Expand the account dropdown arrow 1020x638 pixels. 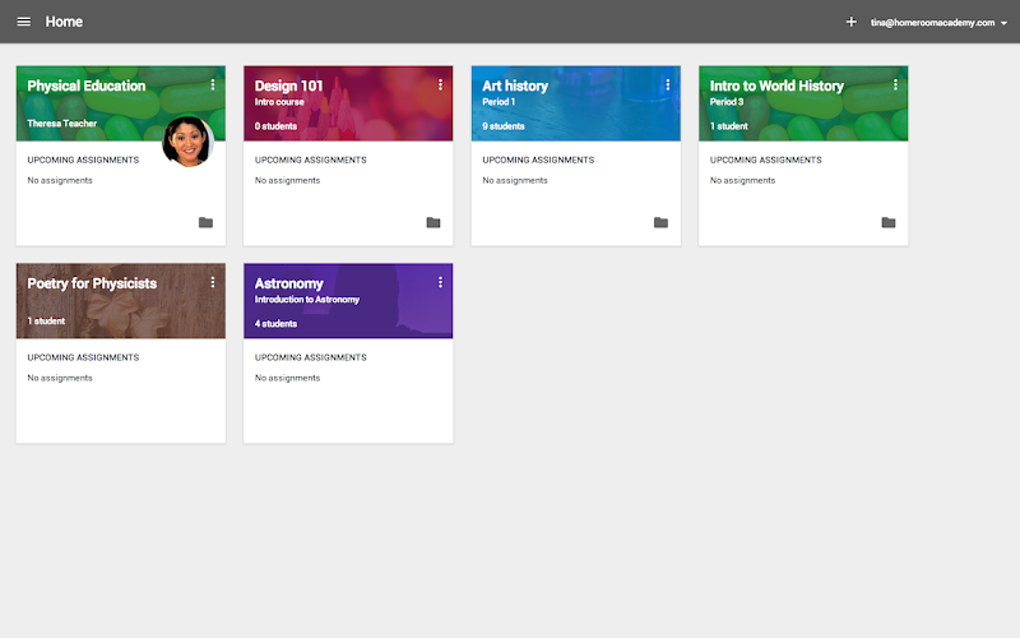[x=1004, y=21]
